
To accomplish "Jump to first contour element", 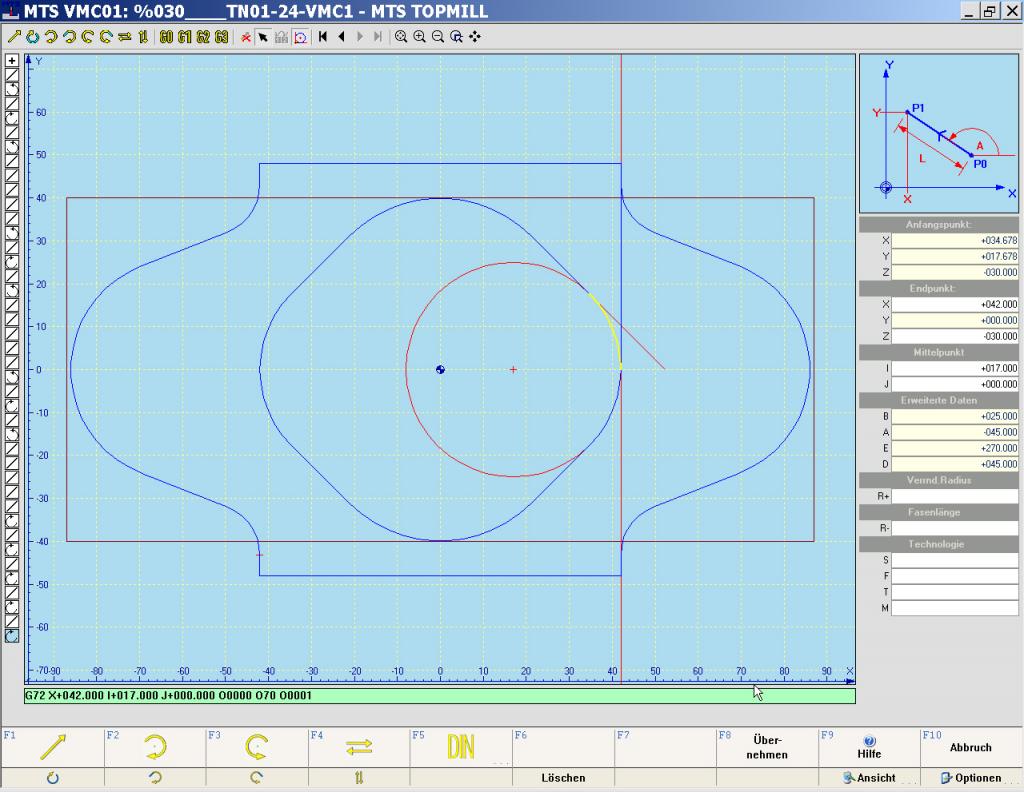I will tap(323, 37).
